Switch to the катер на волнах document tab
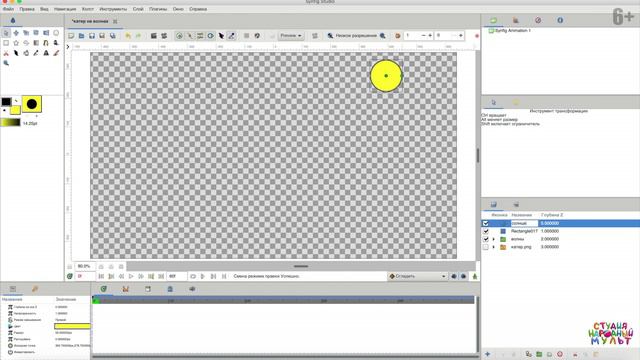 point(90,21)
